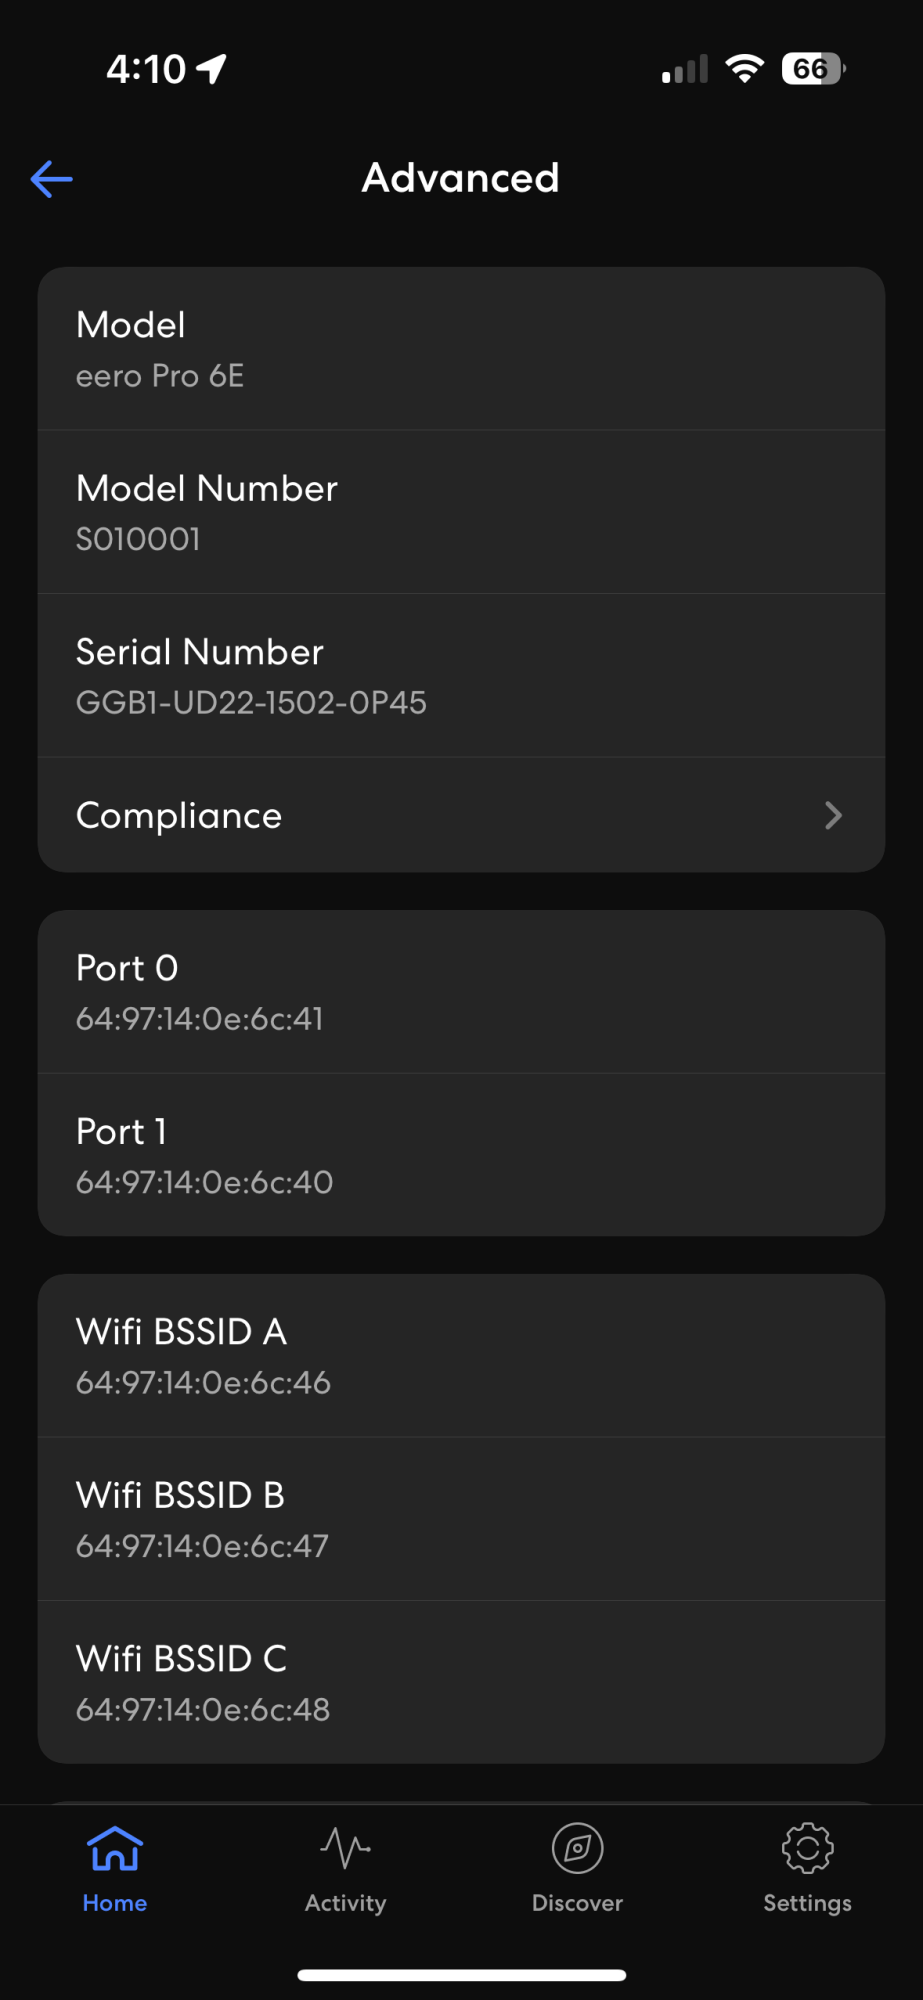Expand Compliance using the chevron arrow
923x2000 pixels.
(833, 815)
